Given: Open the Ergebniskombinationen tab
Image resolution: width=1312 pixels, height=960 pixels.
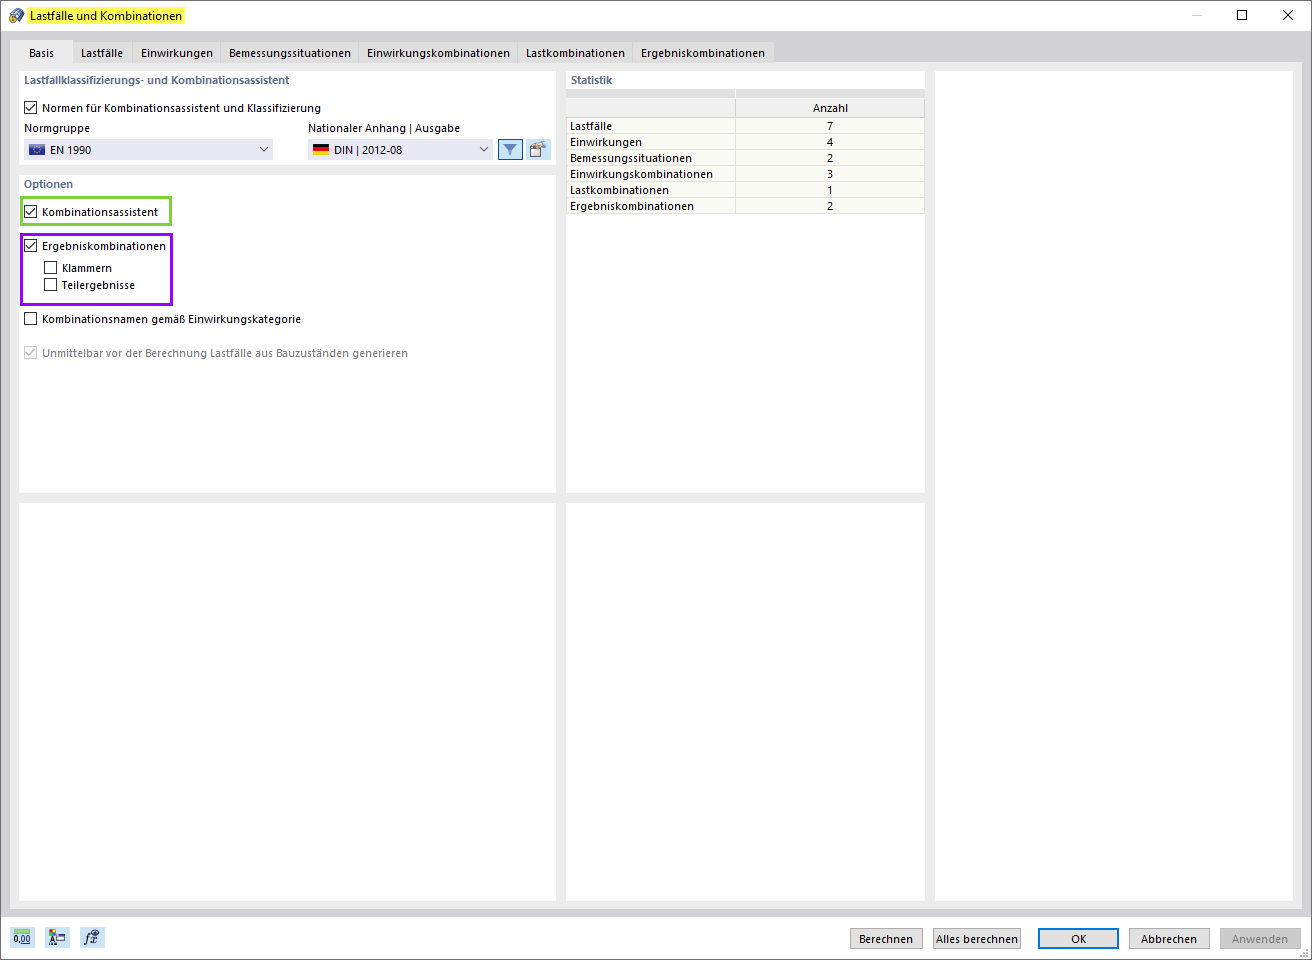Looking at the screenshot, I should tap(702, 52).
